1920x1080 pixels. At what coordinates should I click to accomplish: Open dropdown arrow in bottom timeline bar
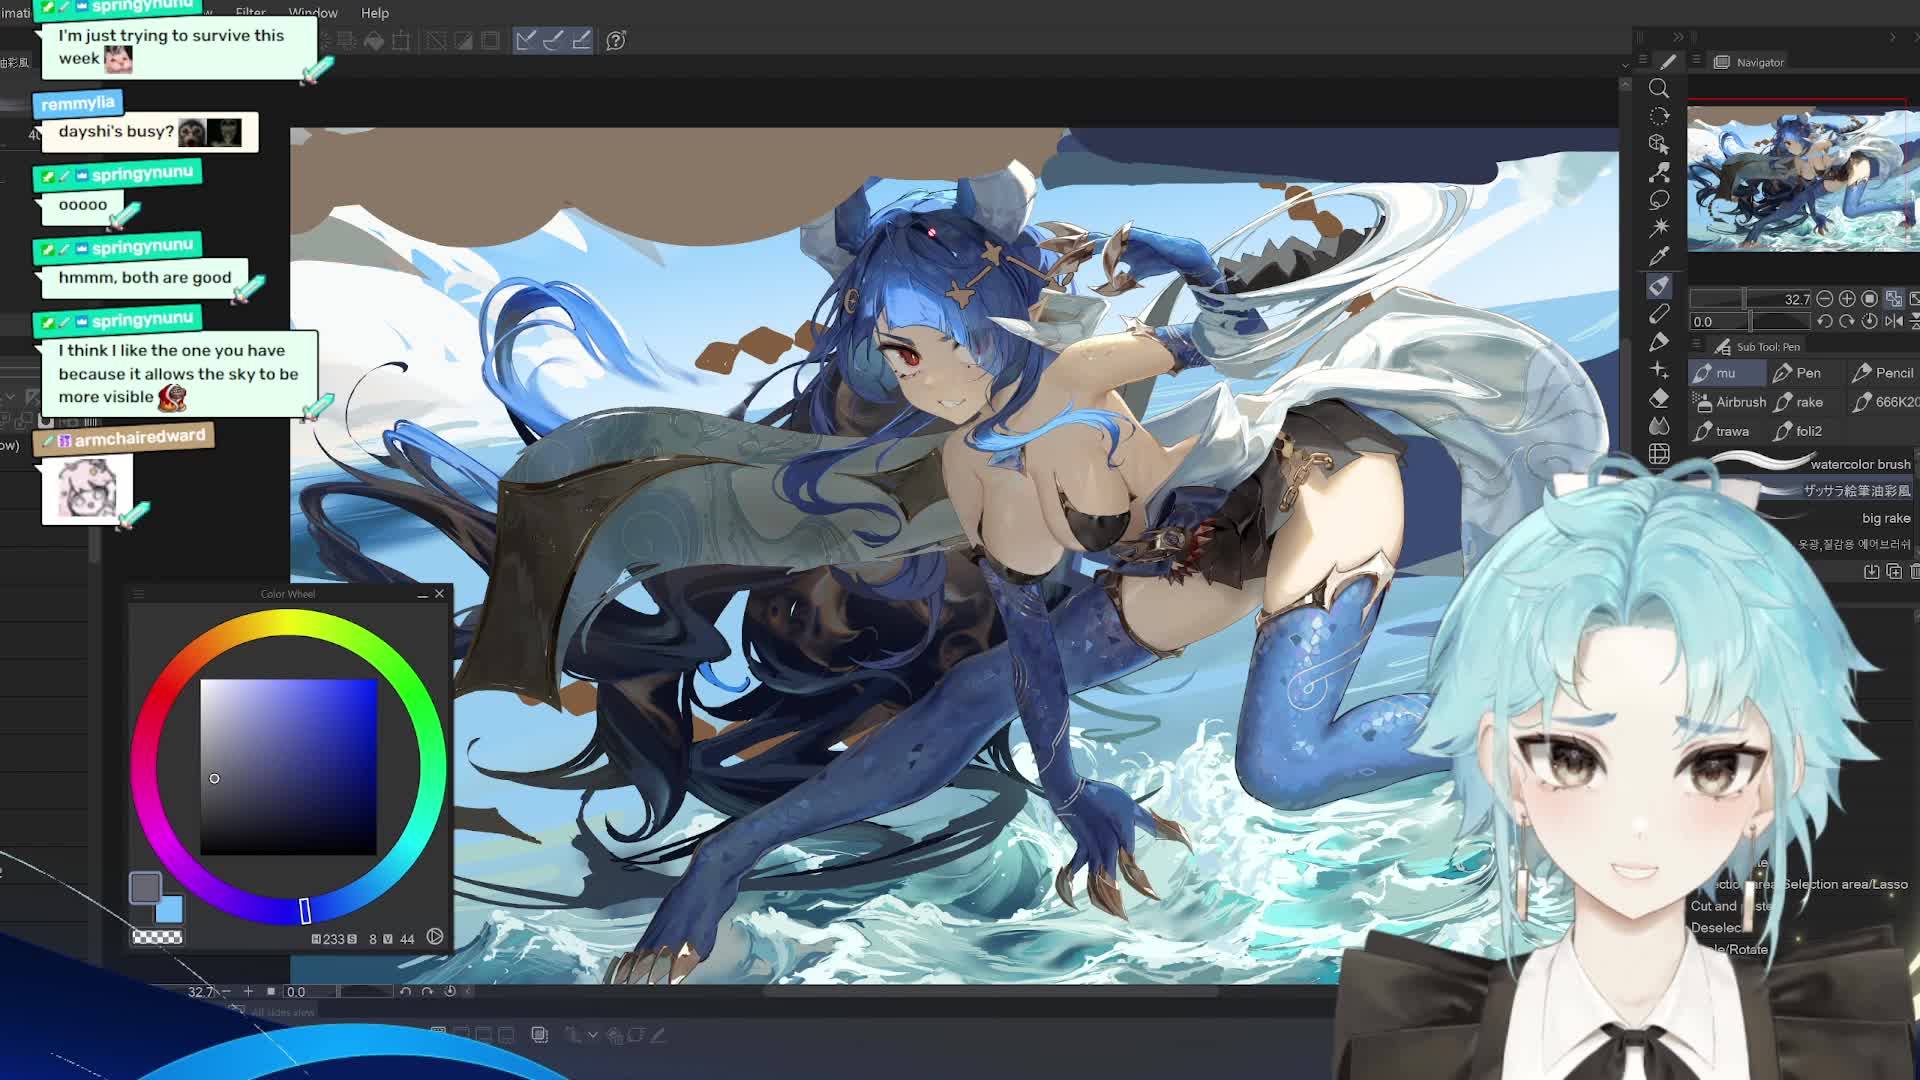593,1035
